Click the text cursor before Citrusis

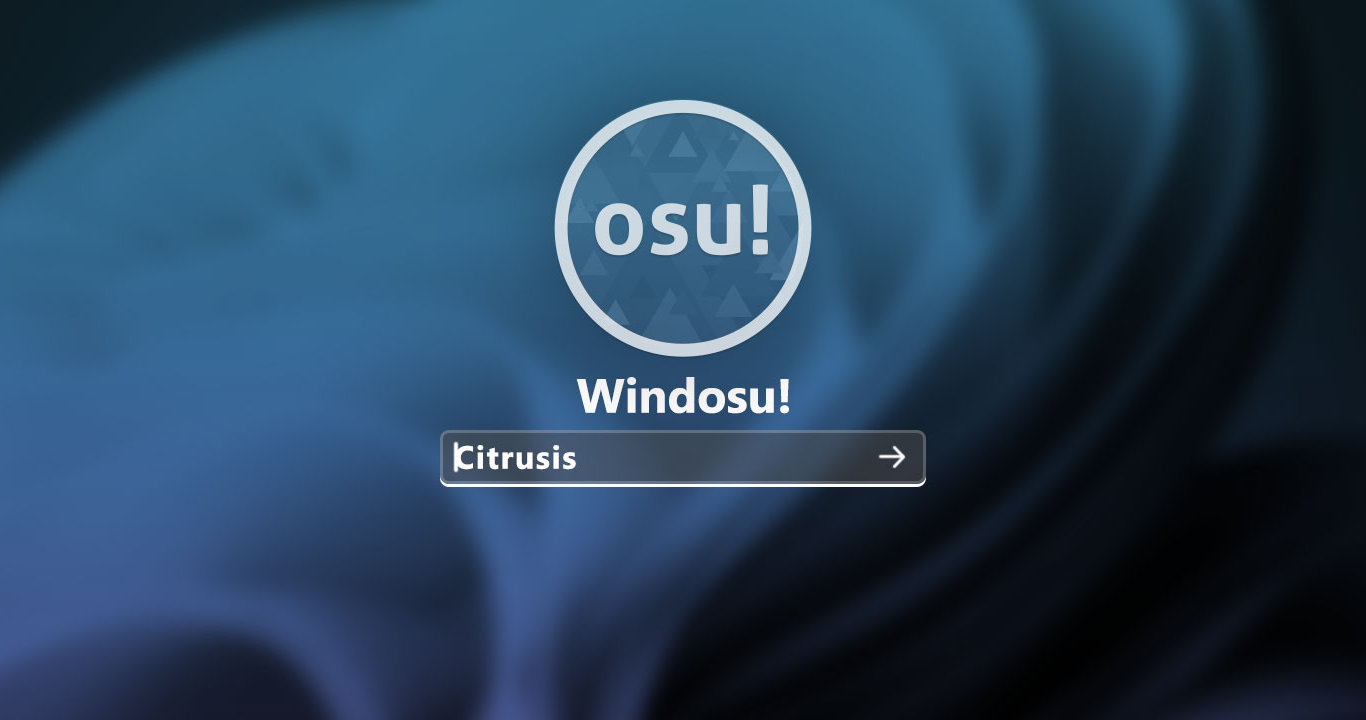(456, 458)
